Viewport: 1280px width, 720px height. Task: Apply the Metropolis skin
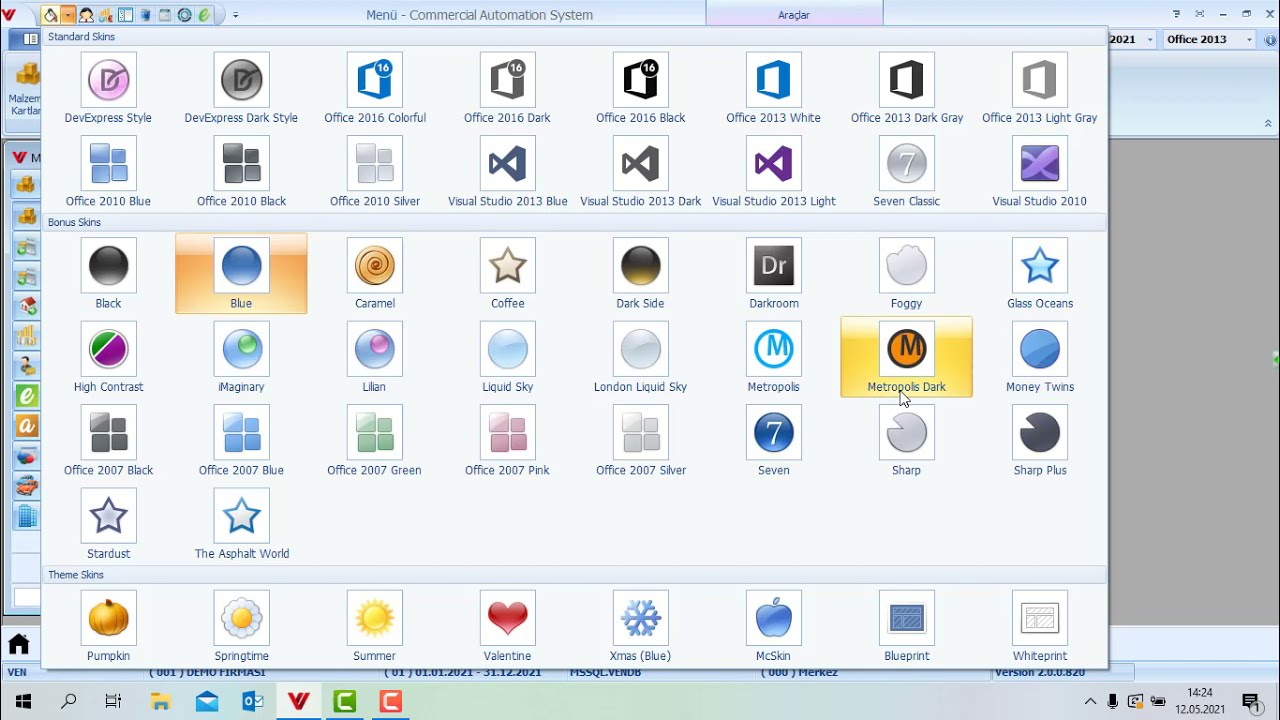[x=773, y=357]
